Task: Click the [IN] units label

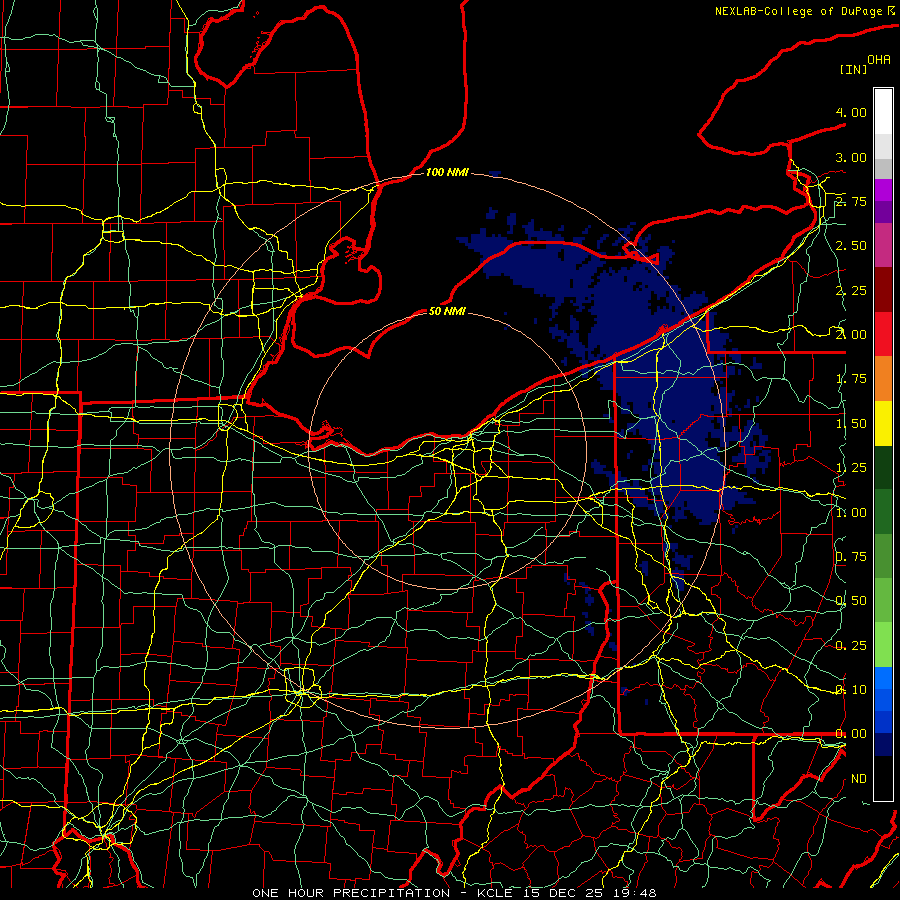Action: tap(853, 69)
